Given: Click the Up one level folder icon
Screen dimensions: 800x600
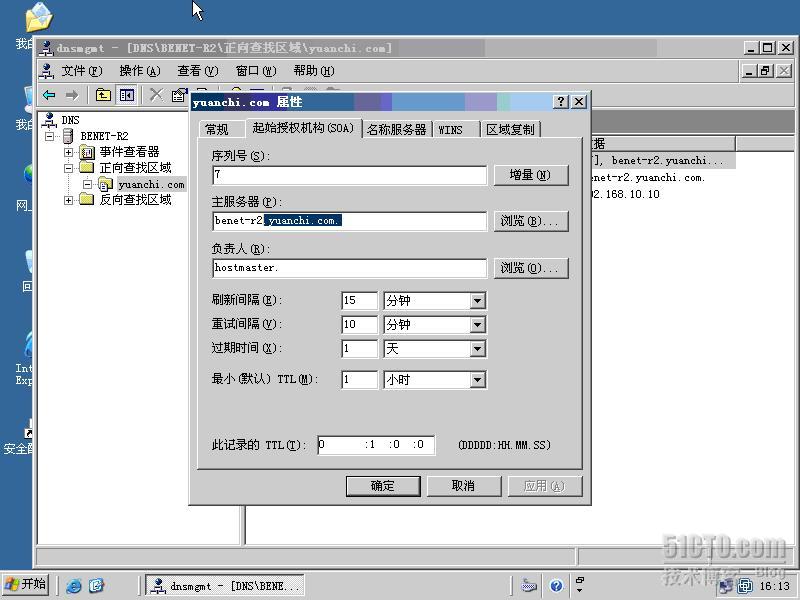Looking at the screenshot, I should pos(103,95).
